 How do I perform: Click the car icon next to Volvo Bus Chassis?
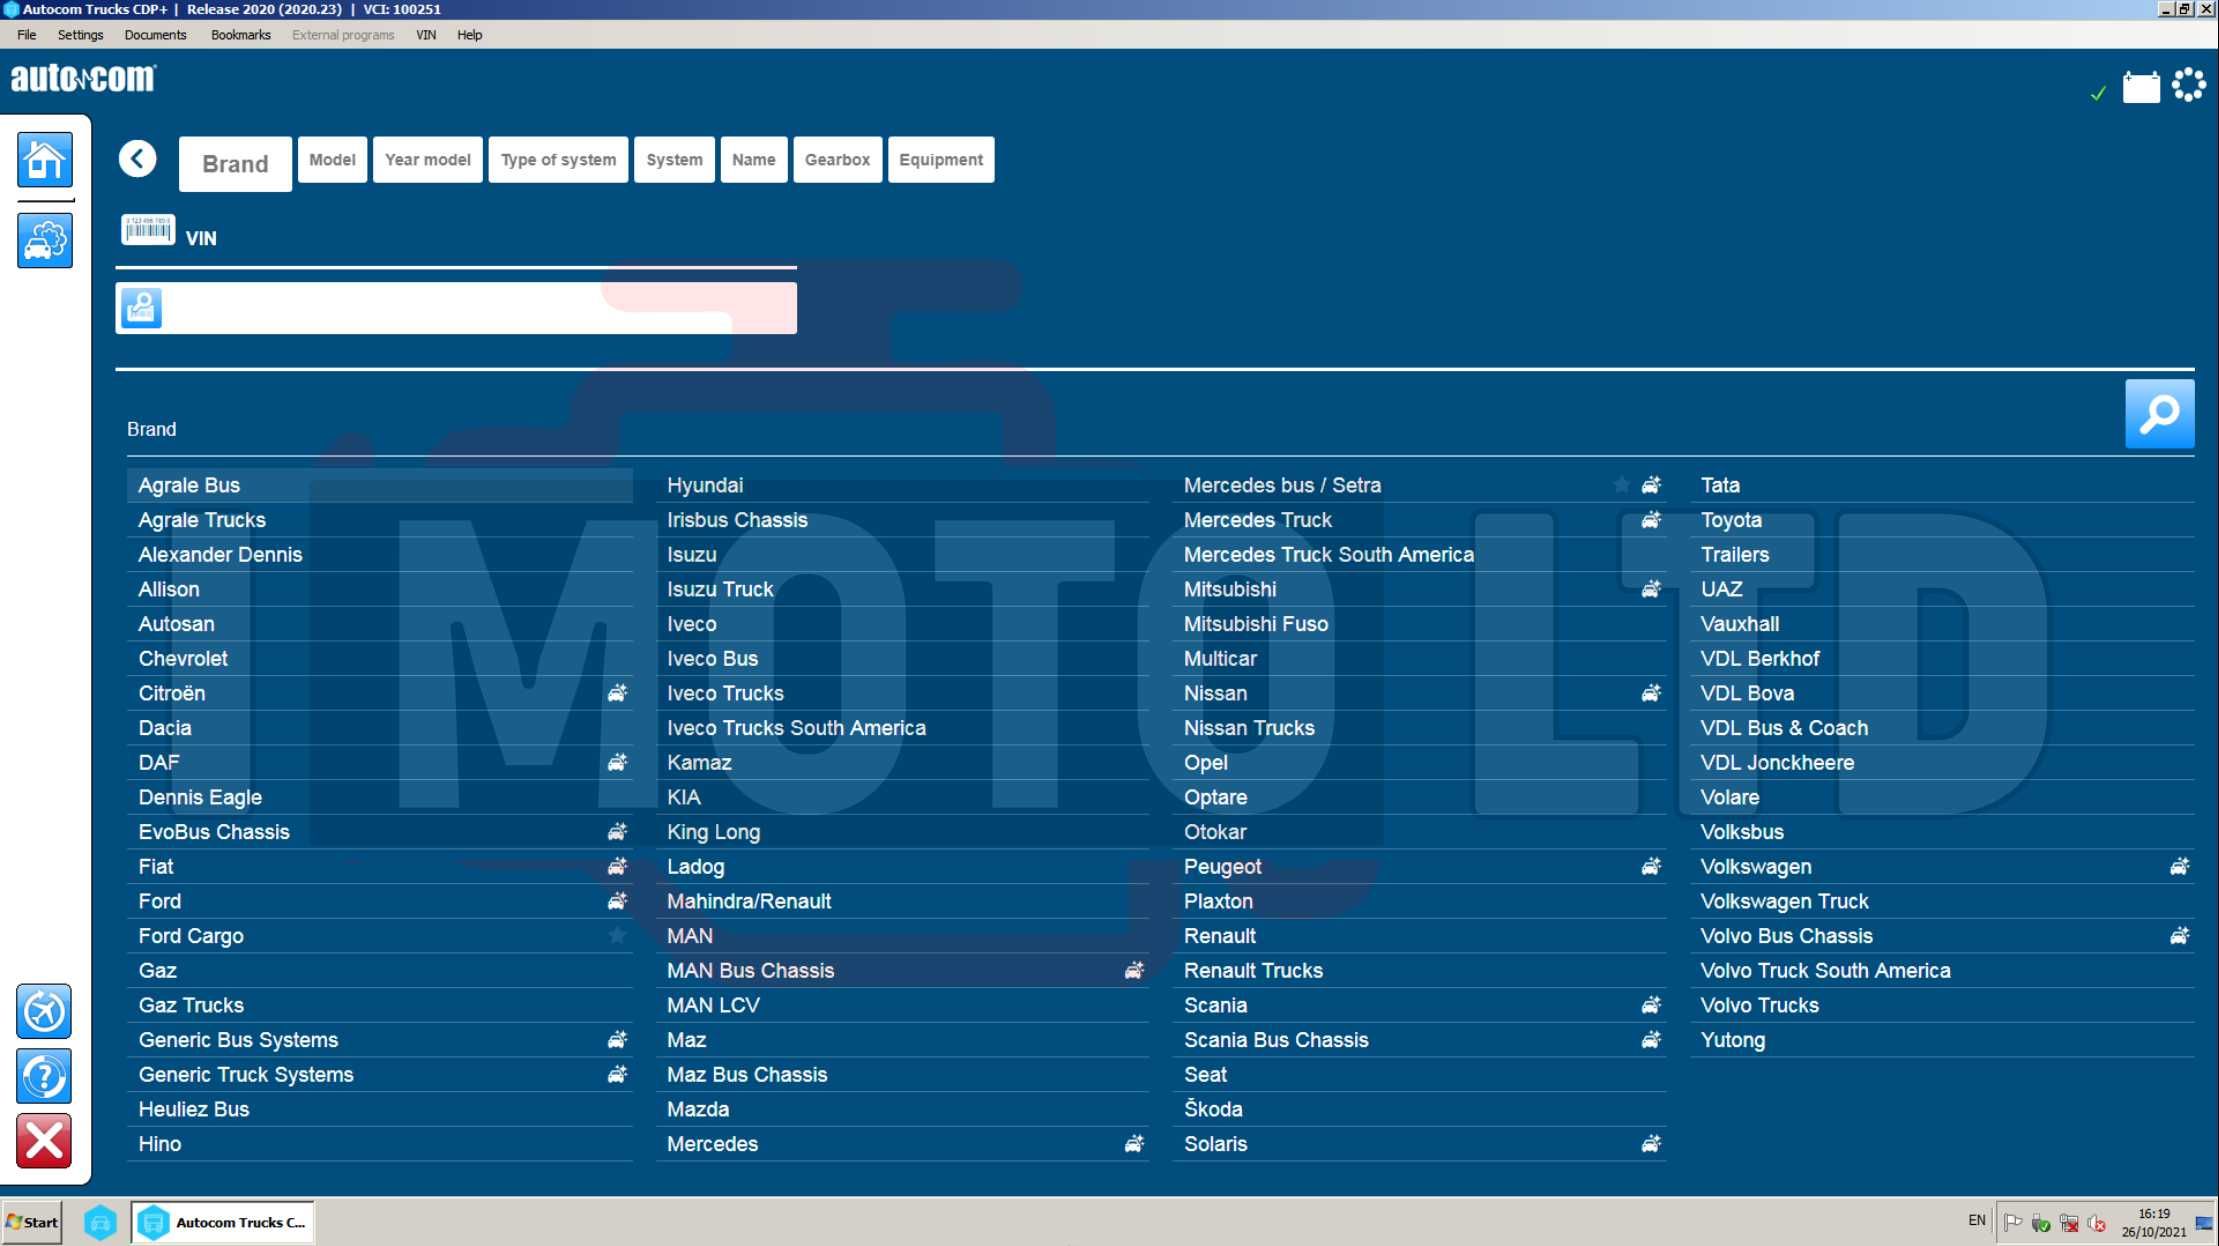[2180, 936]
